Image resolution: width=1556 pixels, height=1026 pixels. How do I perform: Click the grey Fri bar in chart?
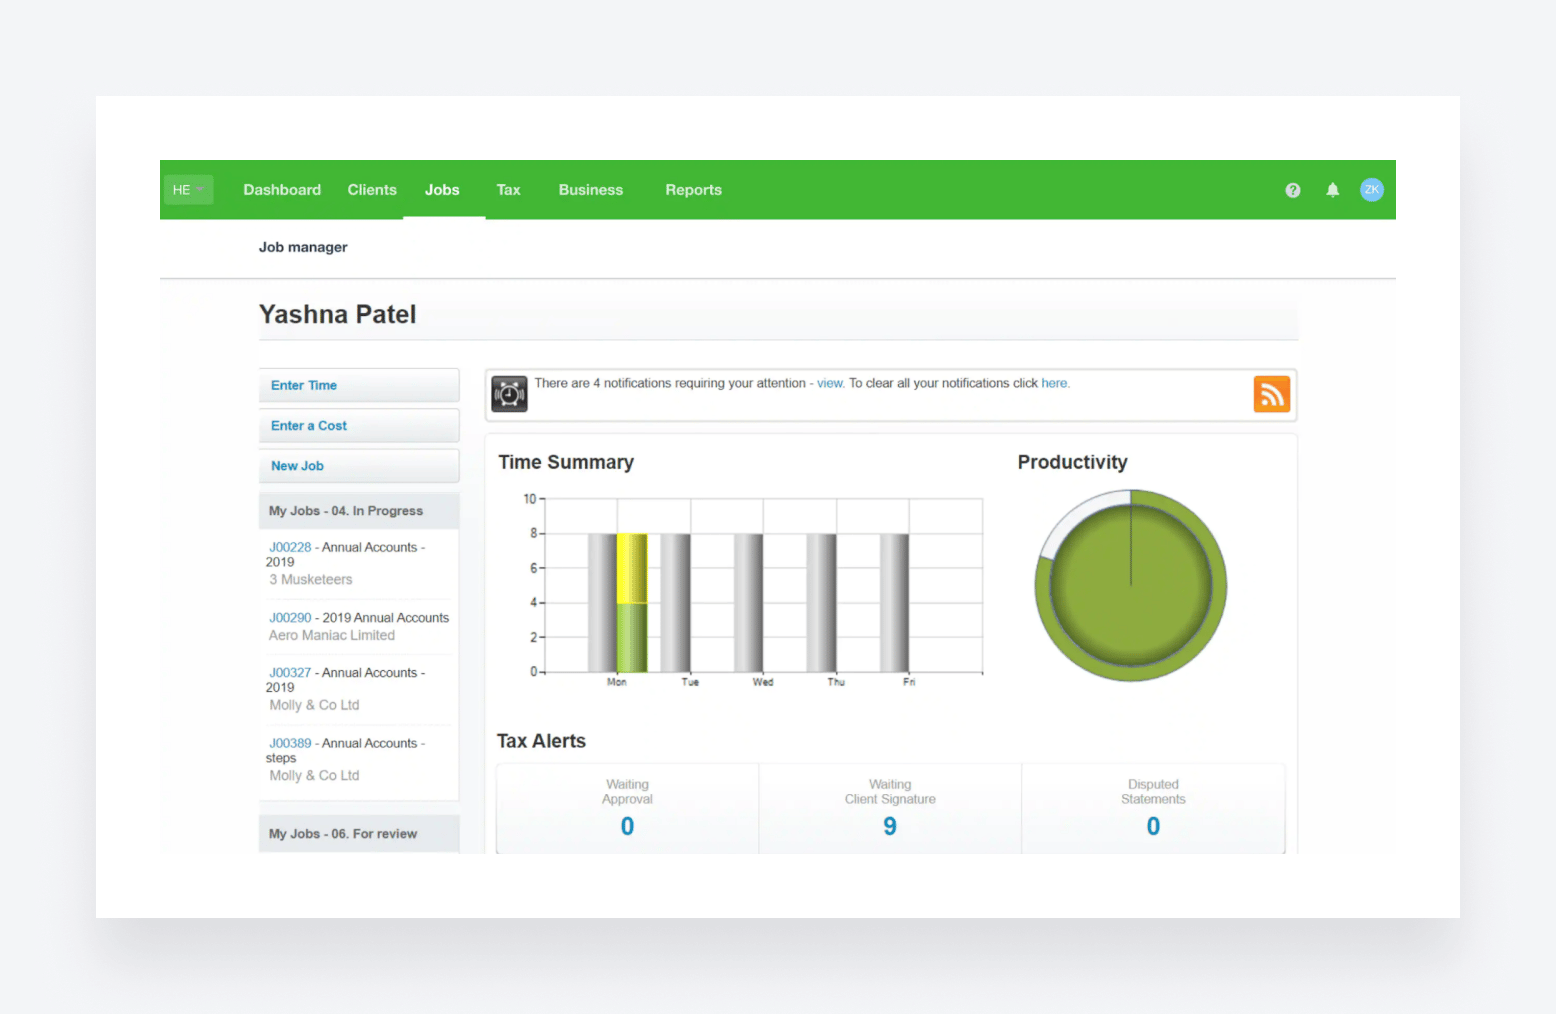894,603
